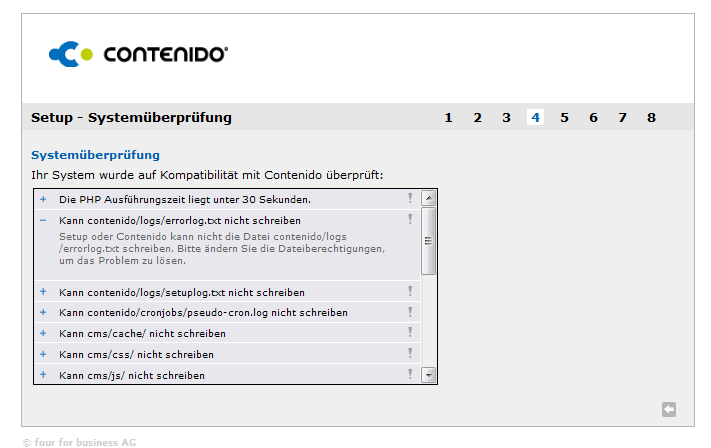This screenshot has width=711, height=448.
Task: Go to setup step 6
Action: (594, 117)
